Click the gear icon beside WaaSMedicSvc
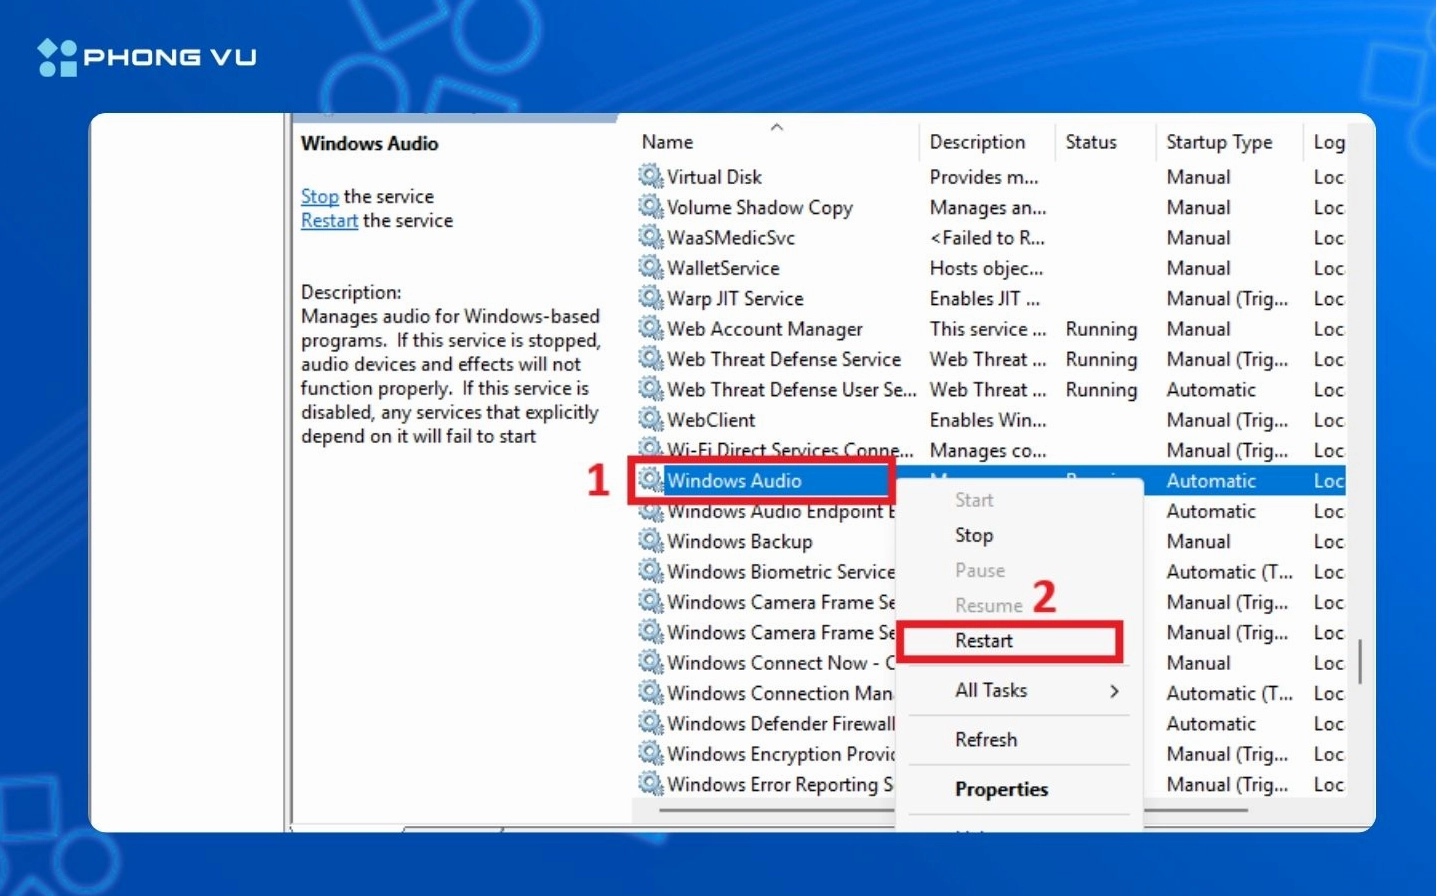The height and width of the screenshot is (896, 1436). point(651,237)
